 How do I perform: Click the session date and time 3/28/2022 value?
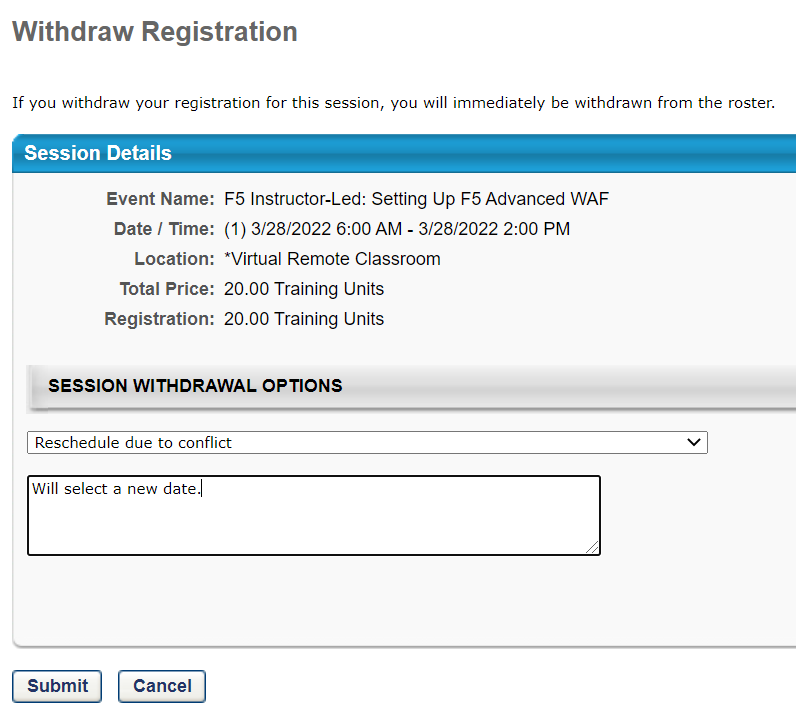point(397,229)
